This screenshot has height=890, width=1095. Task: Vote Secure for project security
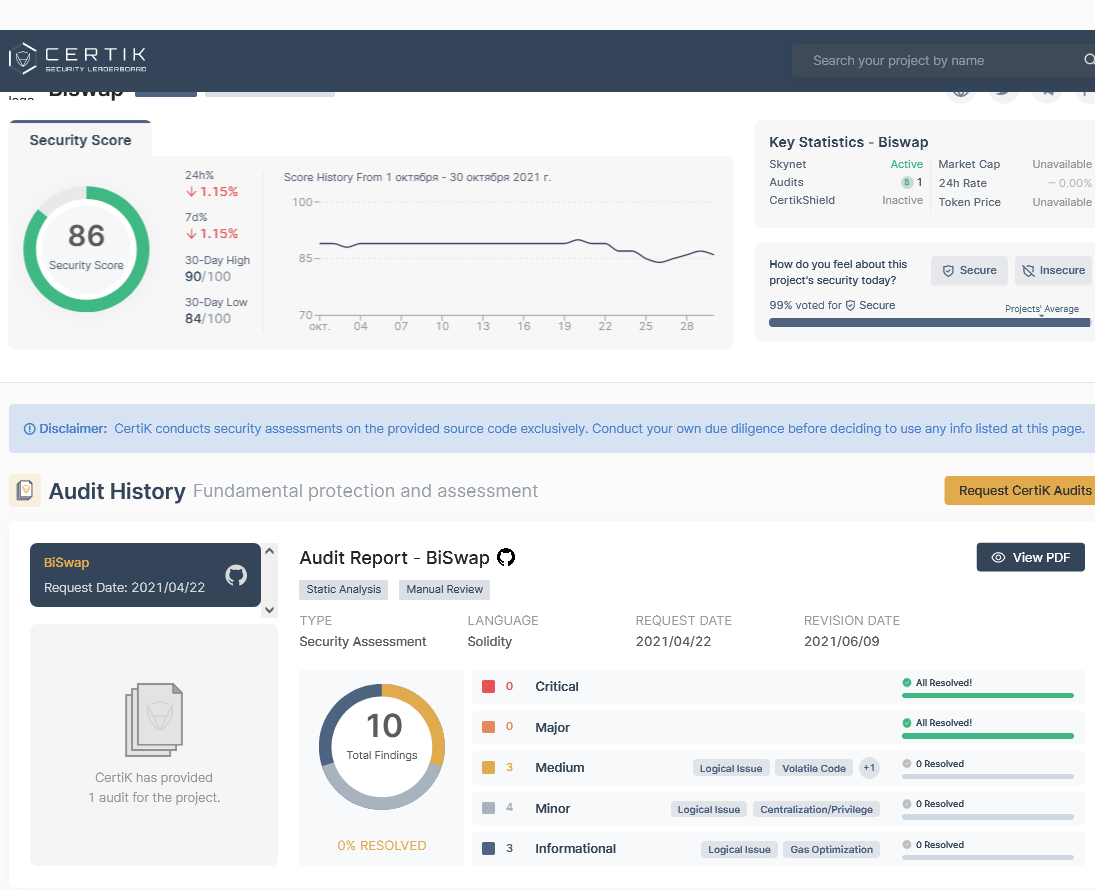(969, 270)
